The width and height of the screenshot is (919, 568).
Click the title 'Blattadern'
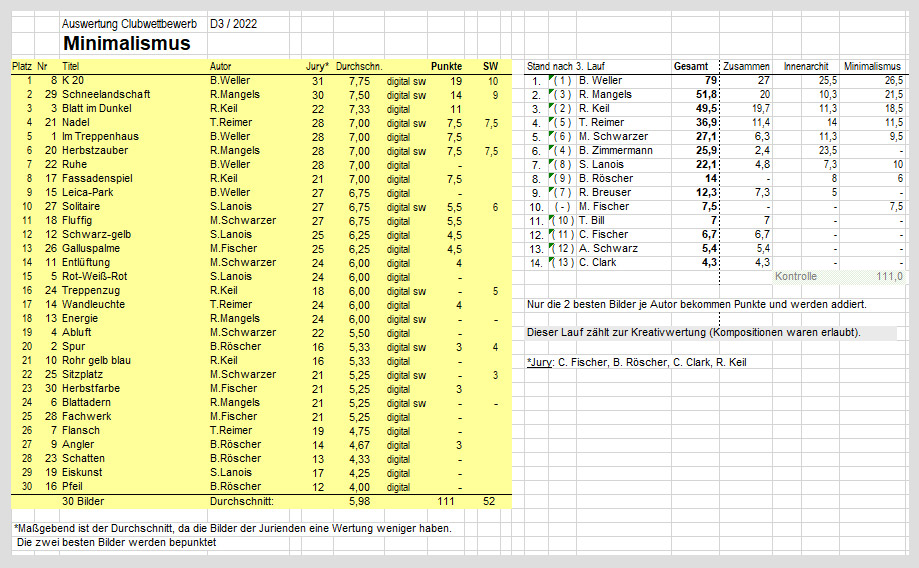[x=86, y=403]
